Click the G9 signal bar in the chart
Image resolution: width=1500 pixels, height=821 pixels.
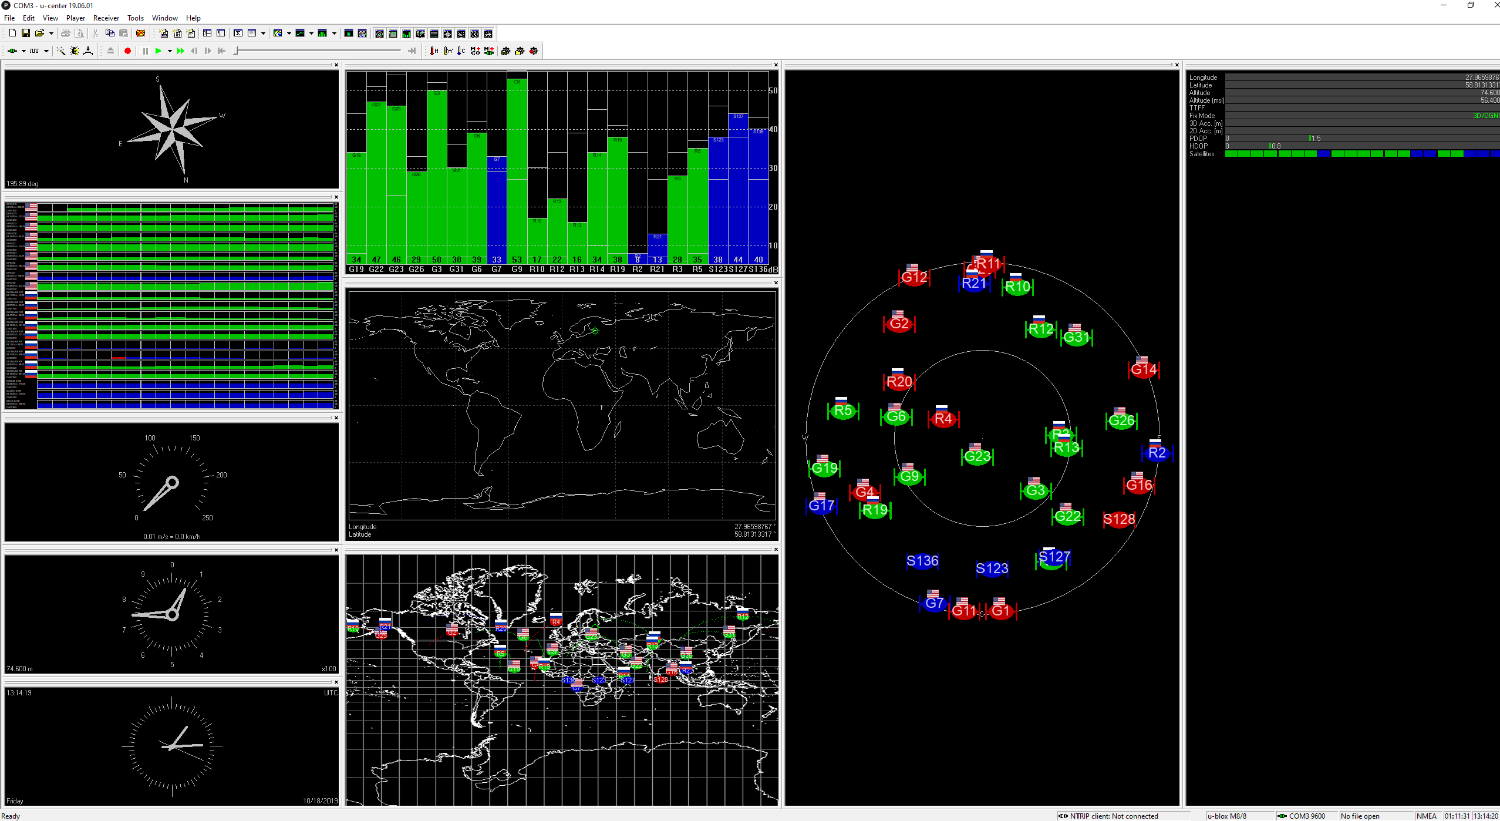(x=517, y=171)
